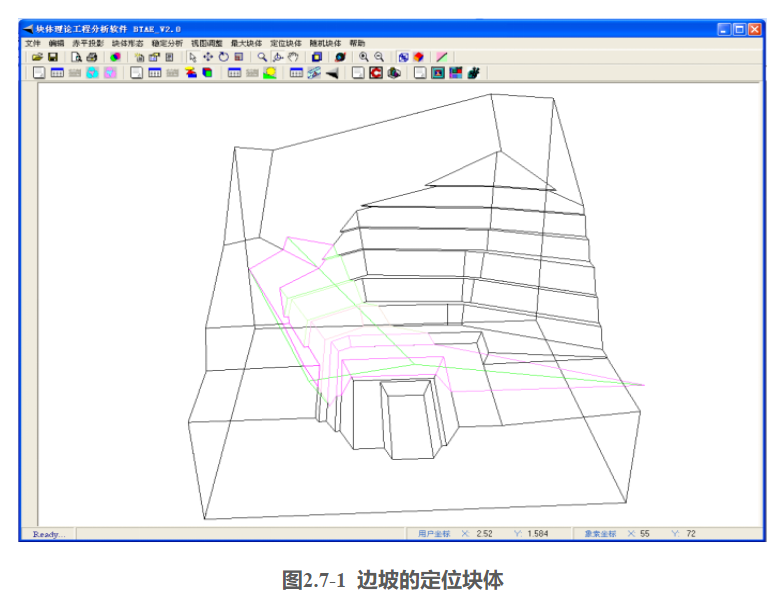Click the magnifying glass zoom window tool
Viewport: 780px width, 606px height.
coord(263,58)
